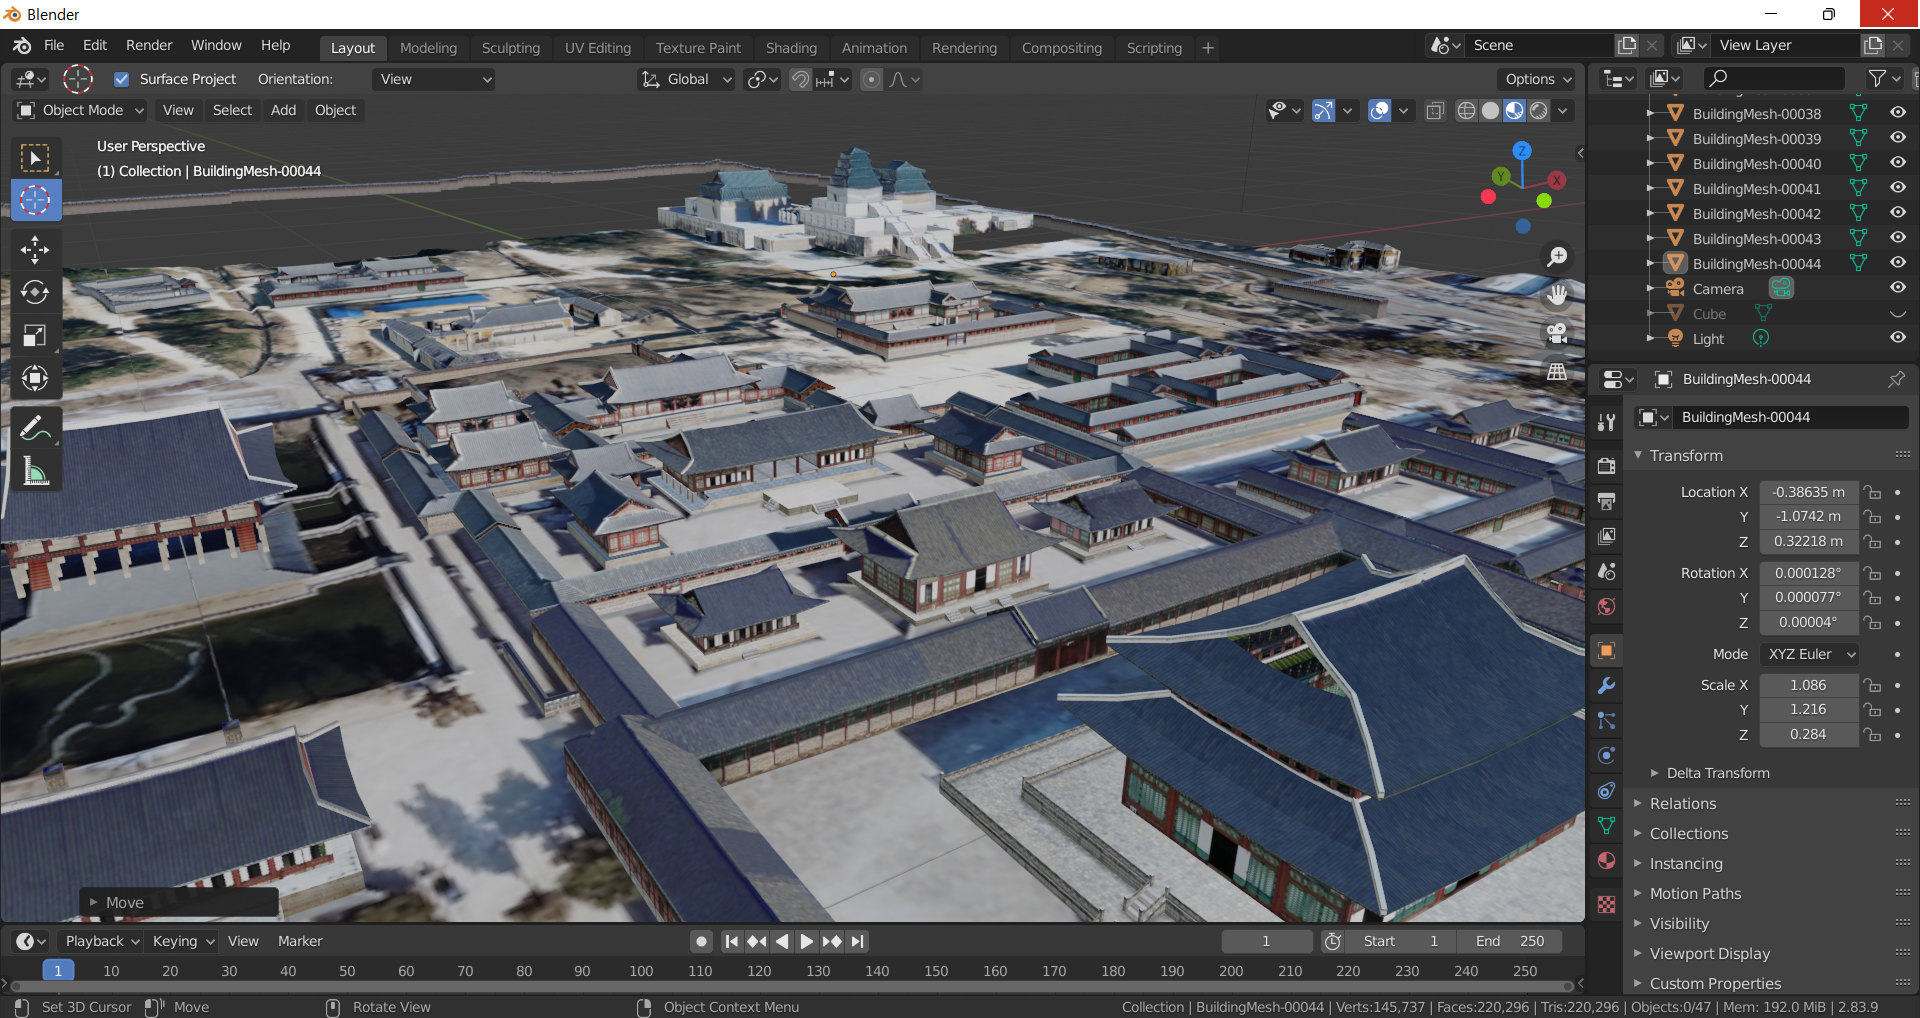This screenshot has height=1018, width=1920.
Task: Click the auto keying record button
Action: coord(702,941)
